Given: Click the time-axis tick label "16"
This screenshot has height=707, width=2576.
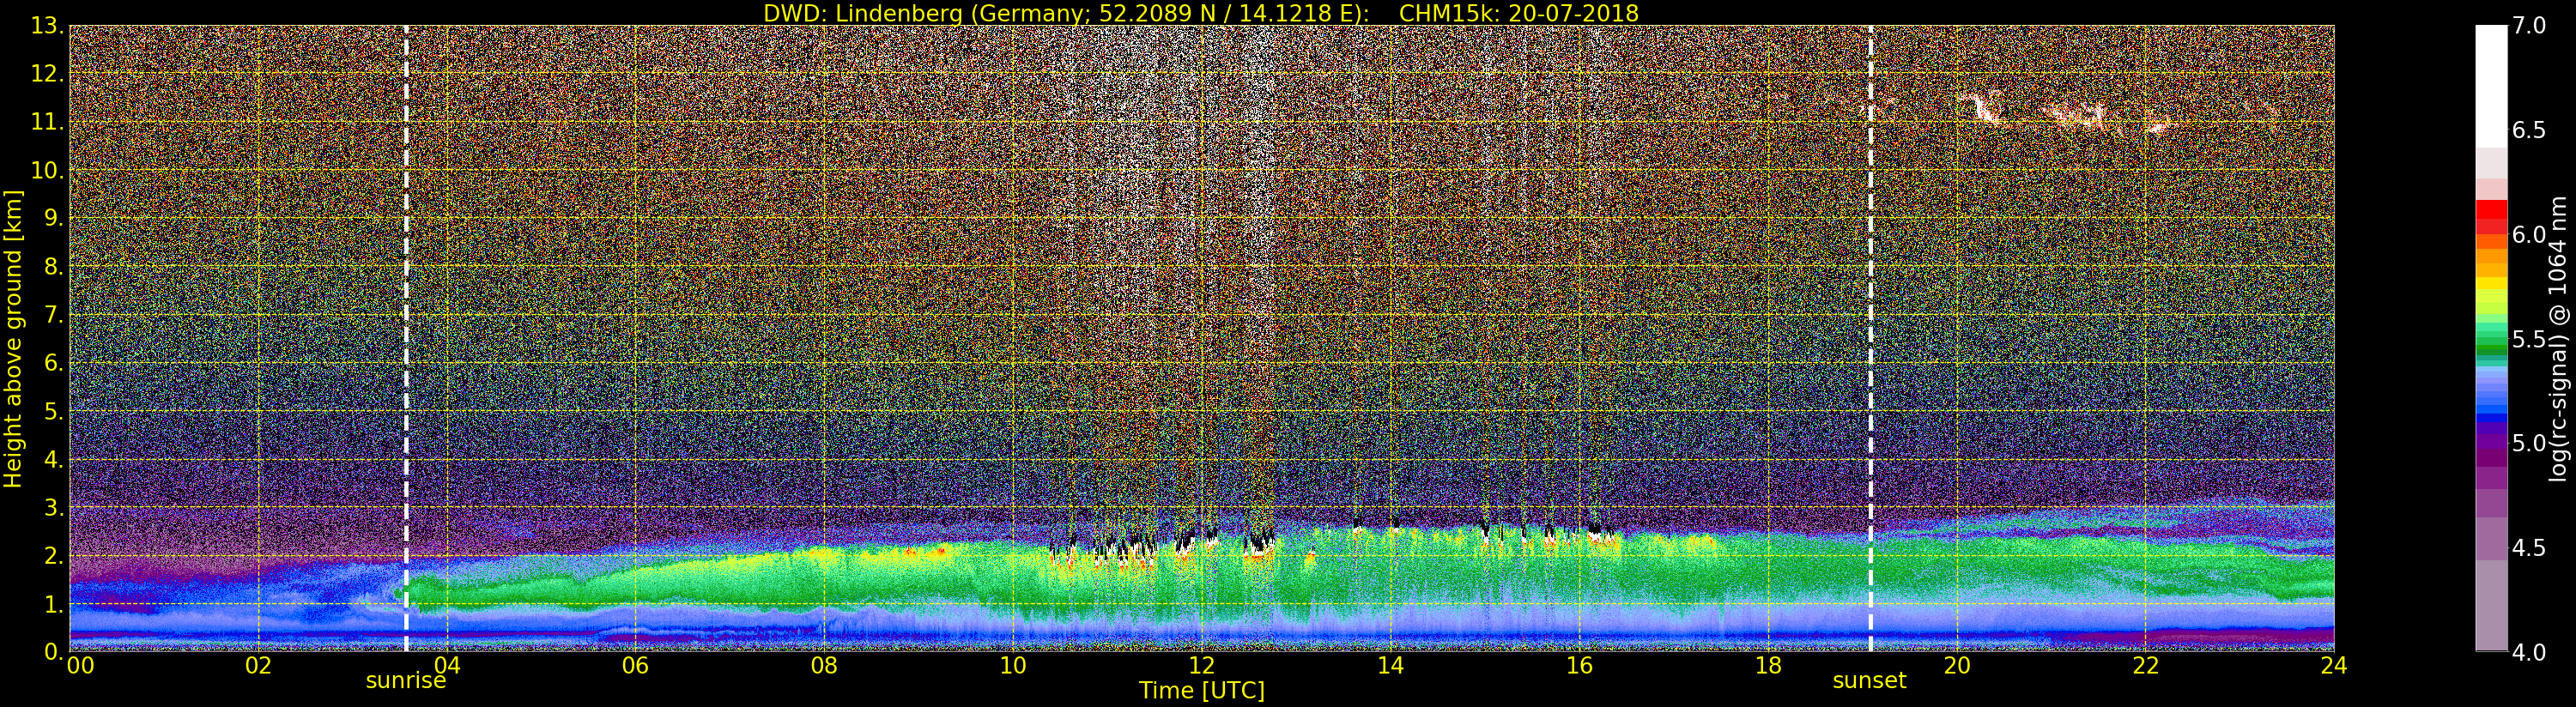Looking at the screenshot, I should click(1579, 665).
